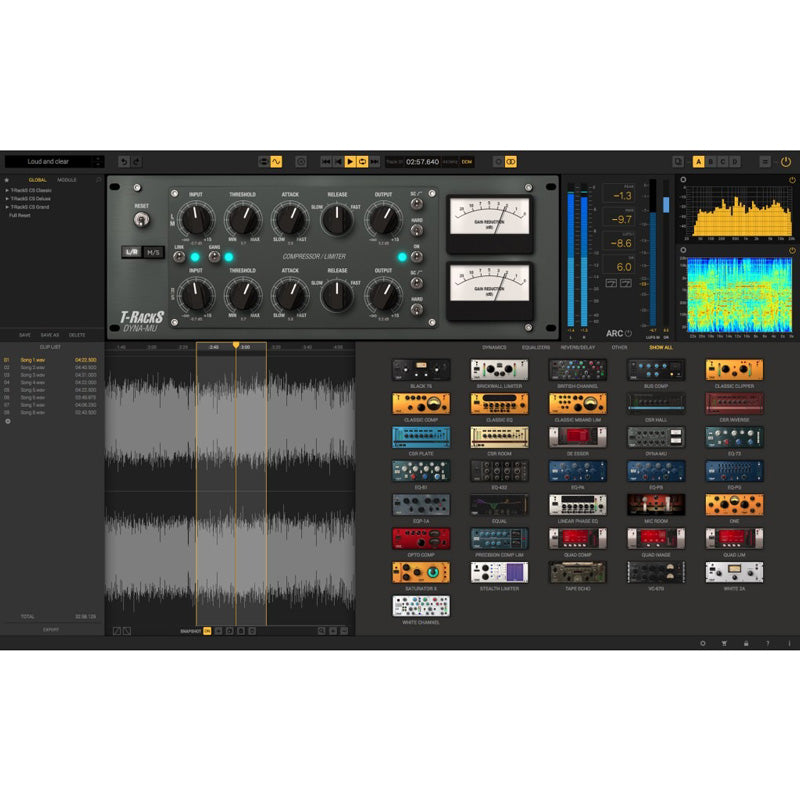Toggle the Gang switch on Dyna-Mu

214,256
